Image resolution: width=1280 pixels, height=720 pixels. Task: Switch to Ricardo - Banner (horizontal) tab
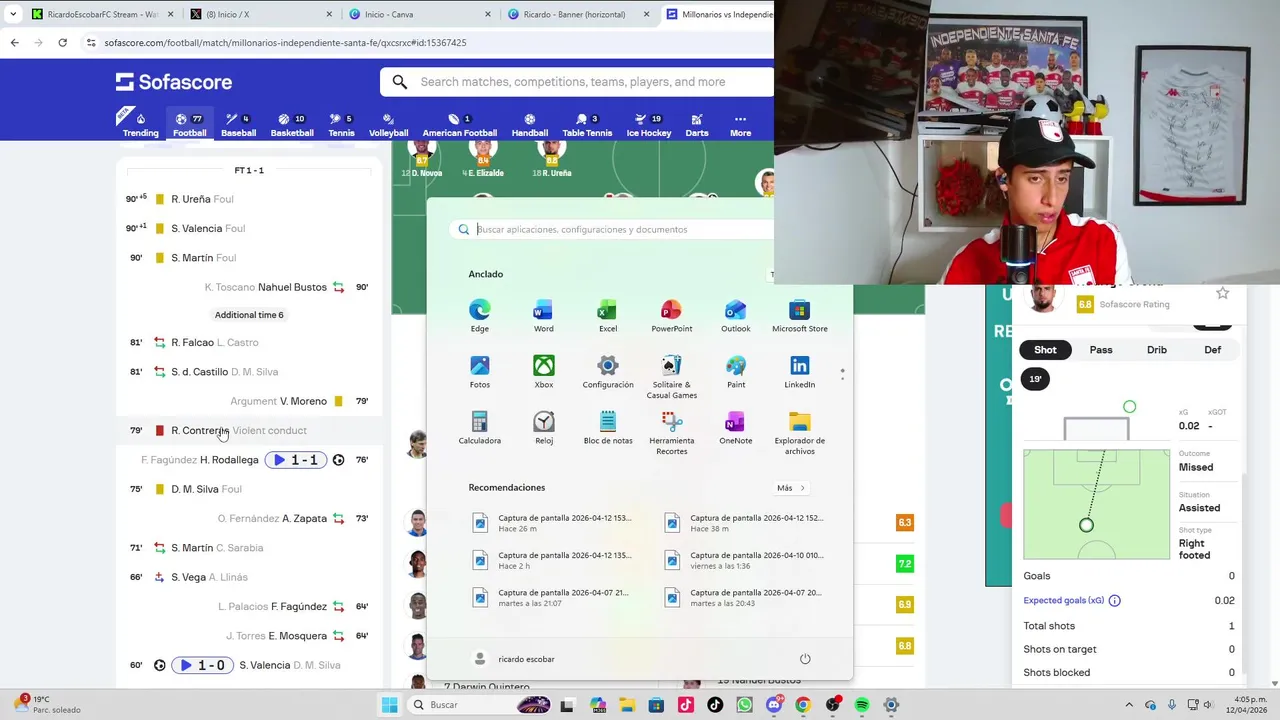[x=578, y=14]
